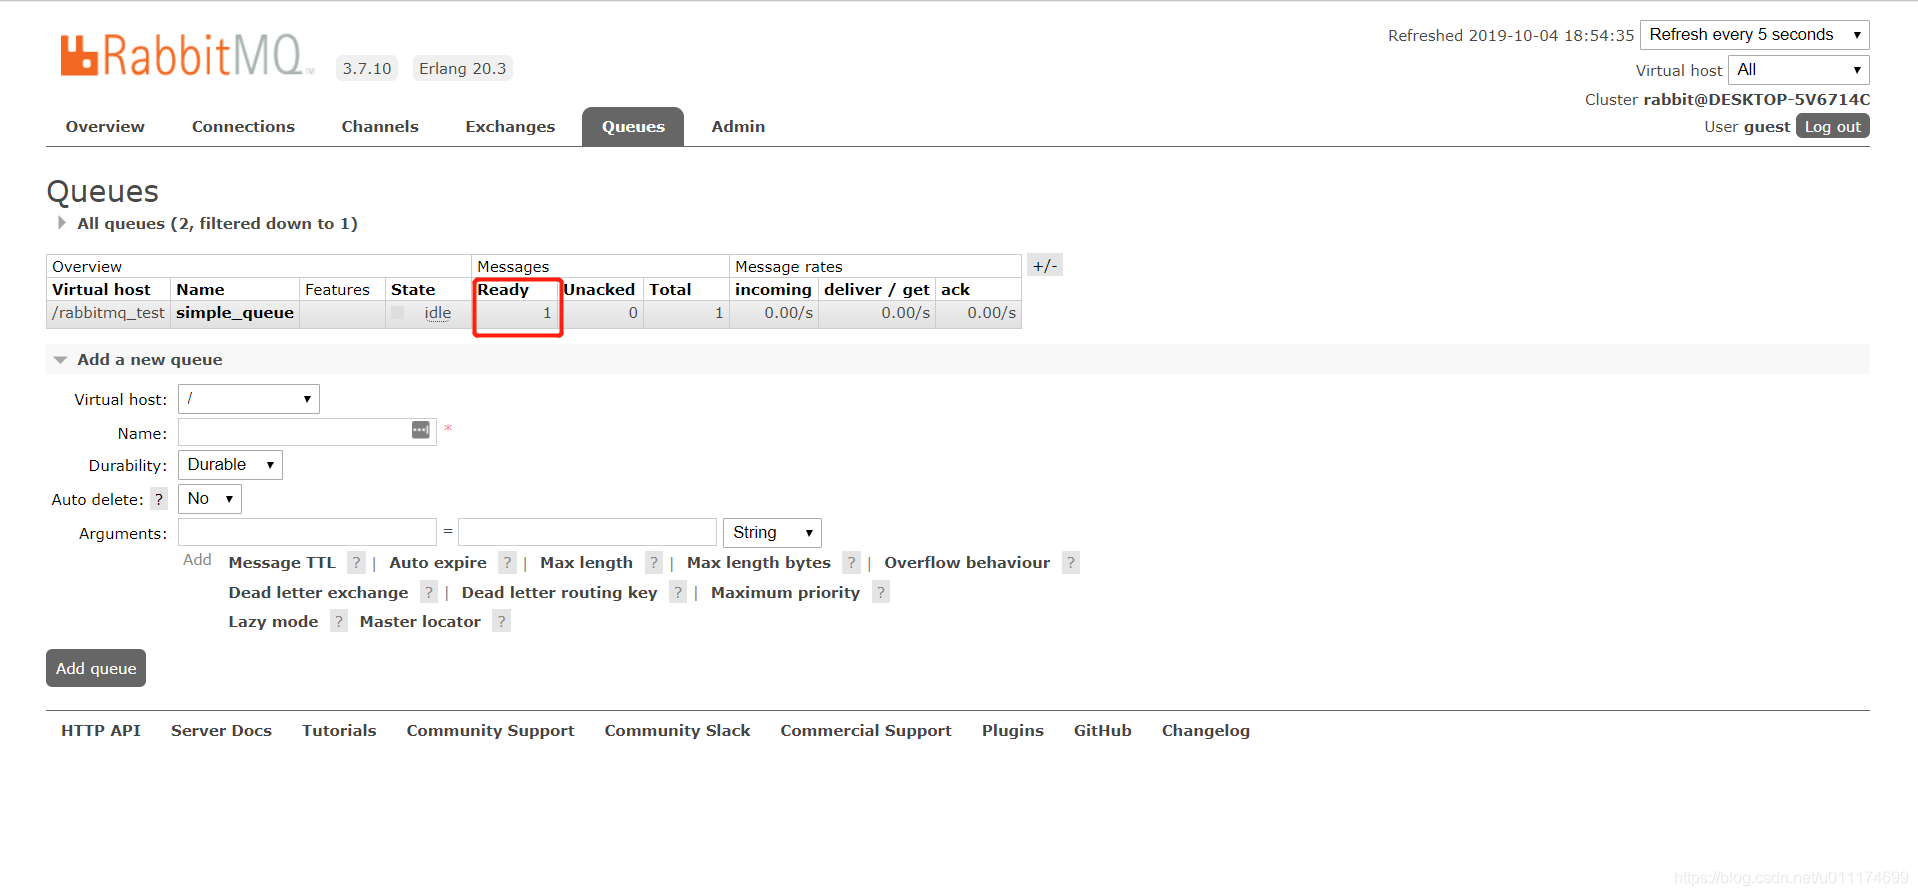Screen dimensions: 1918x896
Task: Open the GitHub footer link
Action: pos(1103,730)
